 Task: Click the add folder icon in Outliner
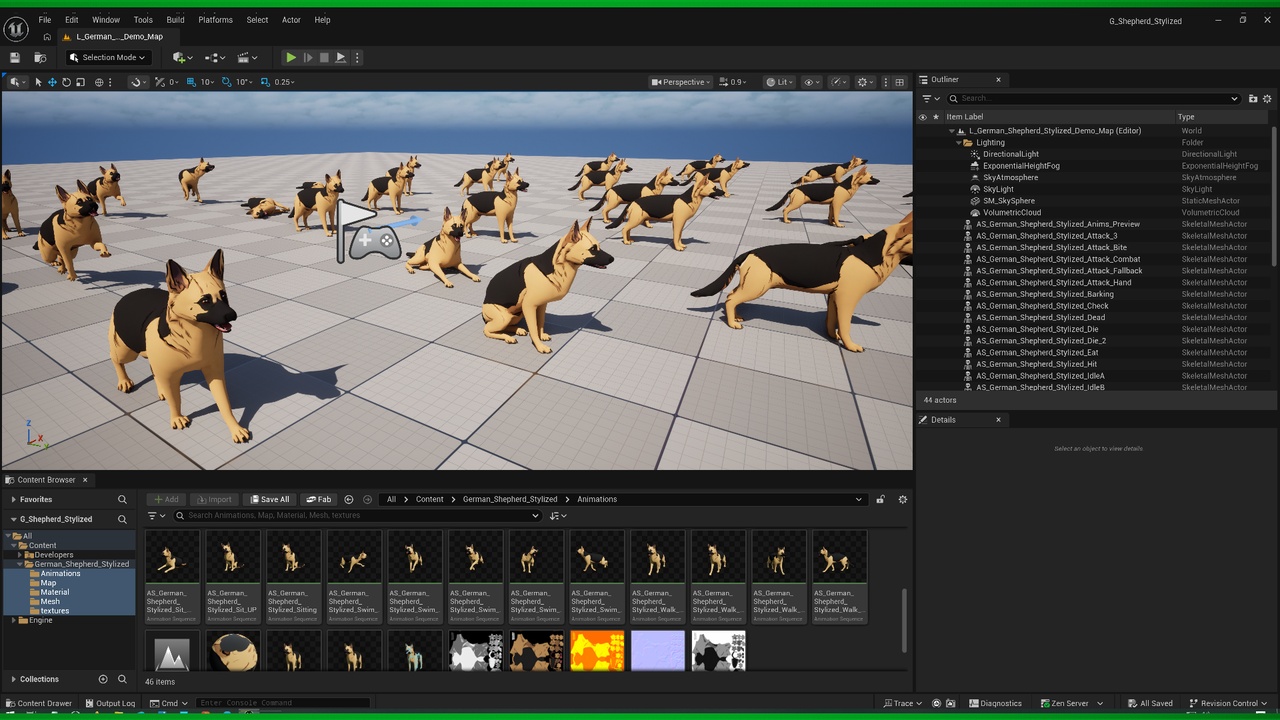click(x=1252, y=99)
